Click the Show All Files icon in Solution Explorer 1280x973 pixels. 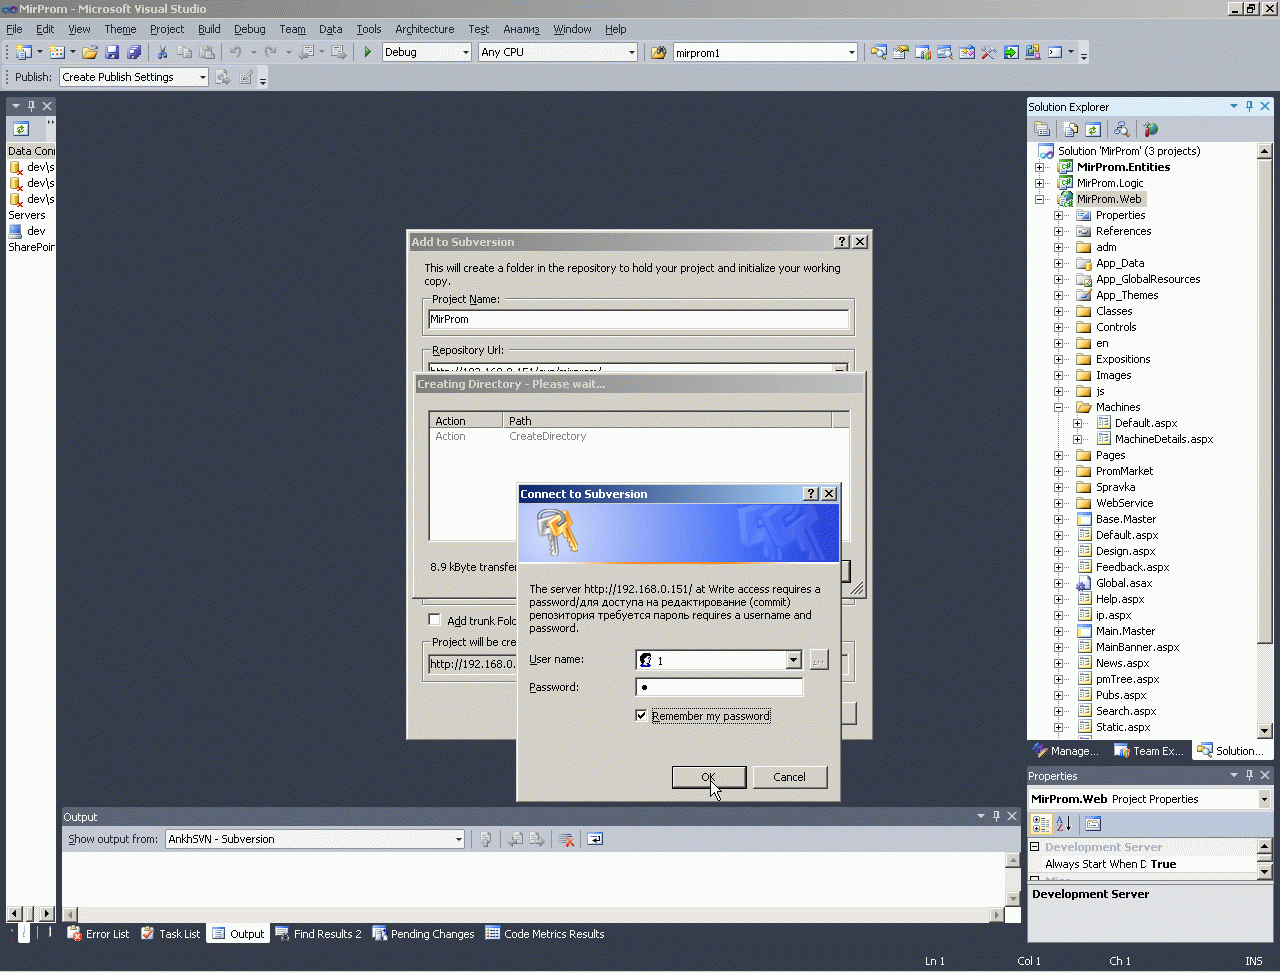point(1071,129)
